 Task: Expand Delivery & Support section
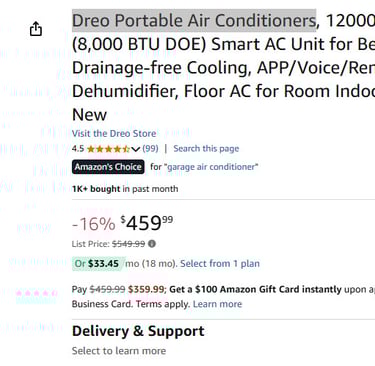[x=138, y=331]
